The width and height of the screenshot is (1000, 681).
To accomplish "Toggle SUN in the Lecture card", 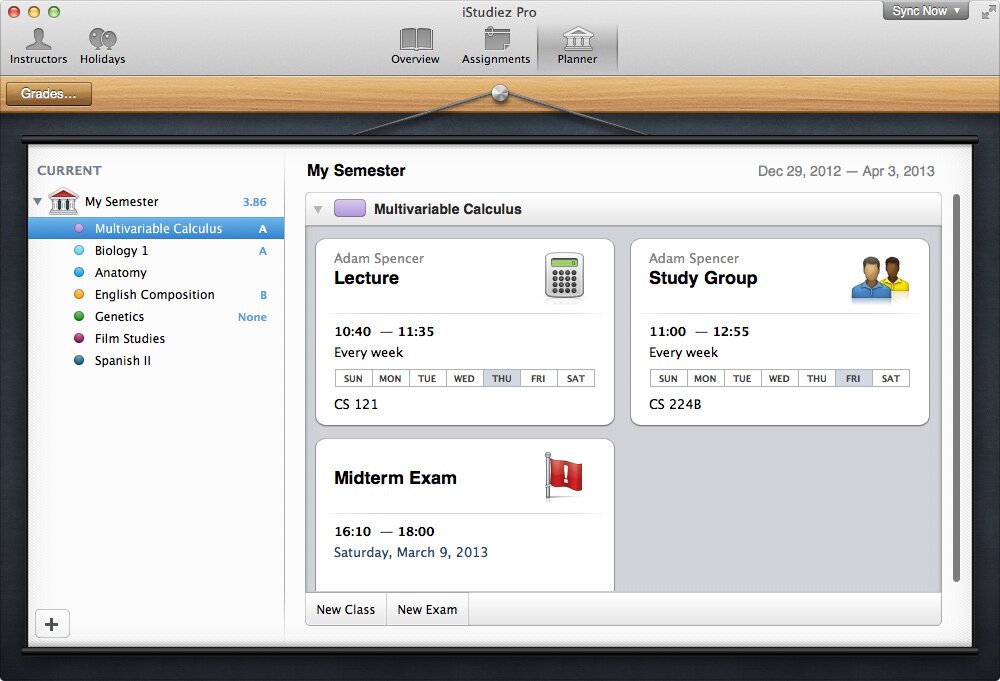I will tap(353, 378).
